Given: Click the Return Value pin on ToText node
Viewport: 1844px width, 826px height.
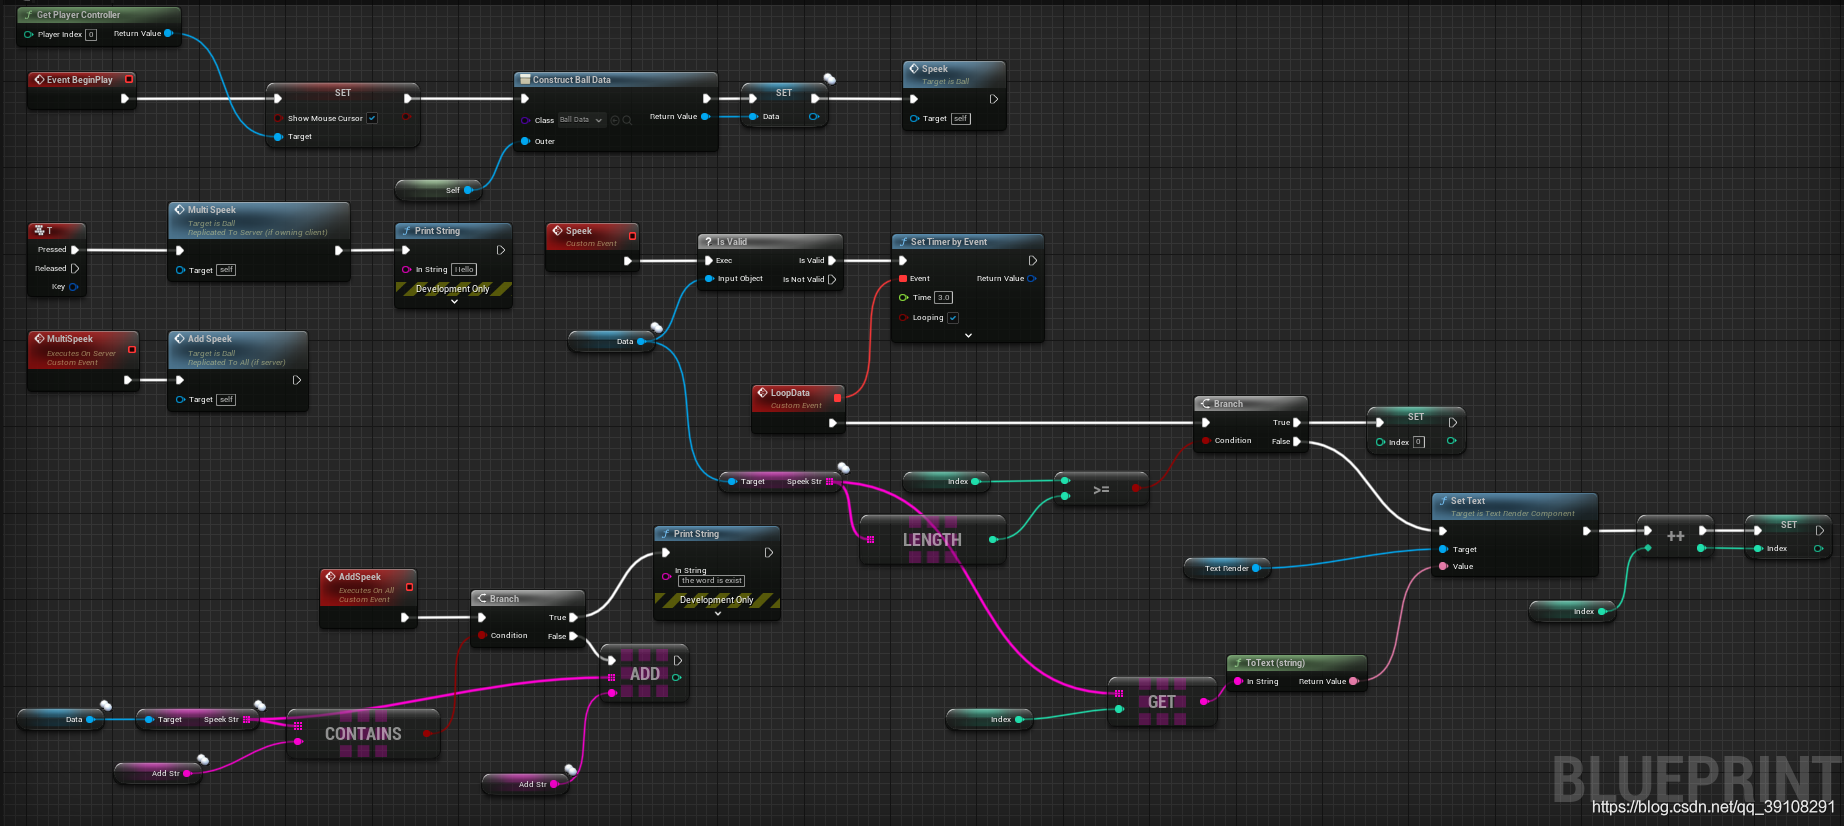Looking at the screenshot, I should pyautogui.click(x=1353, y=681).
